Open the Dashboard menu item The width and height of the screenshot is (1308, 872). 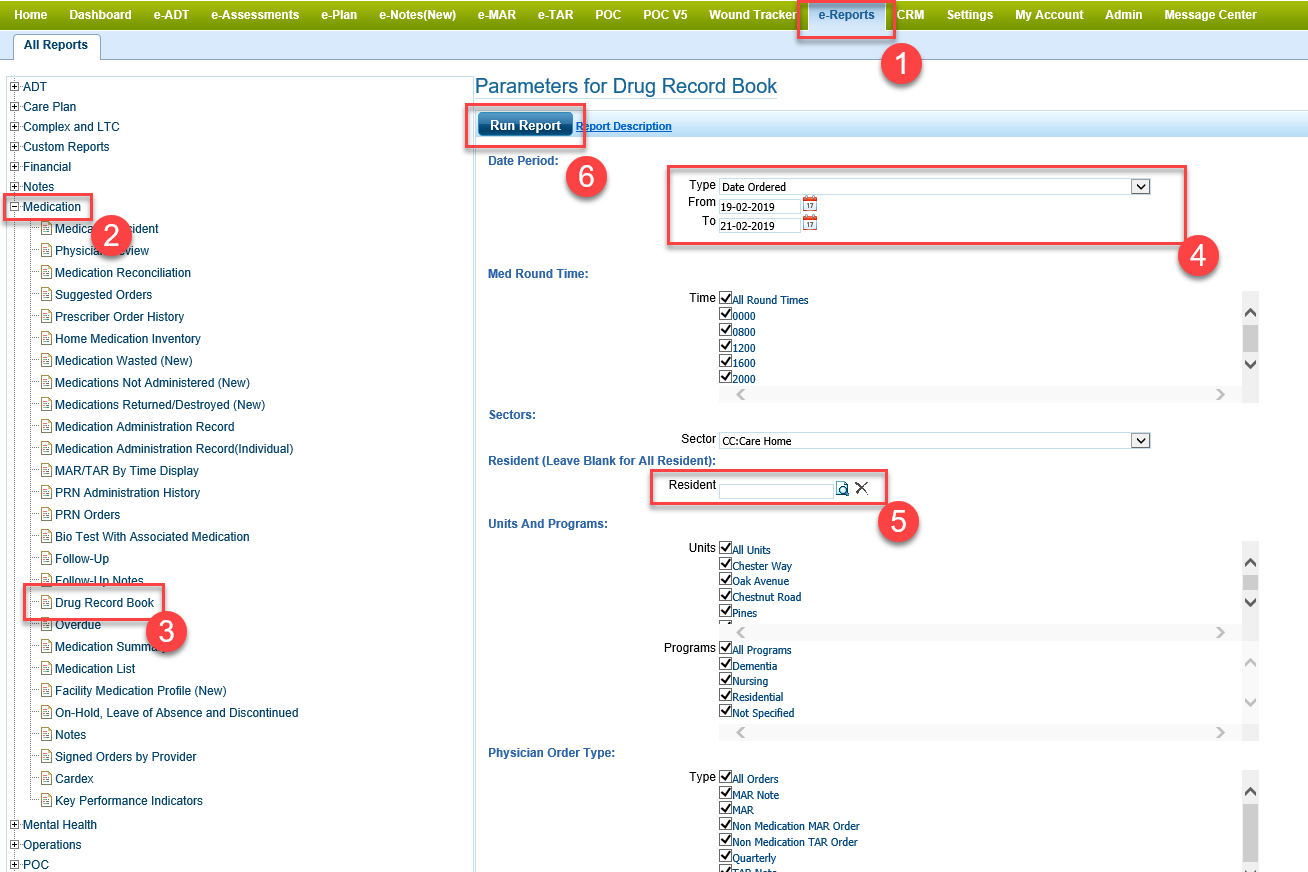(x=100, y=15)
